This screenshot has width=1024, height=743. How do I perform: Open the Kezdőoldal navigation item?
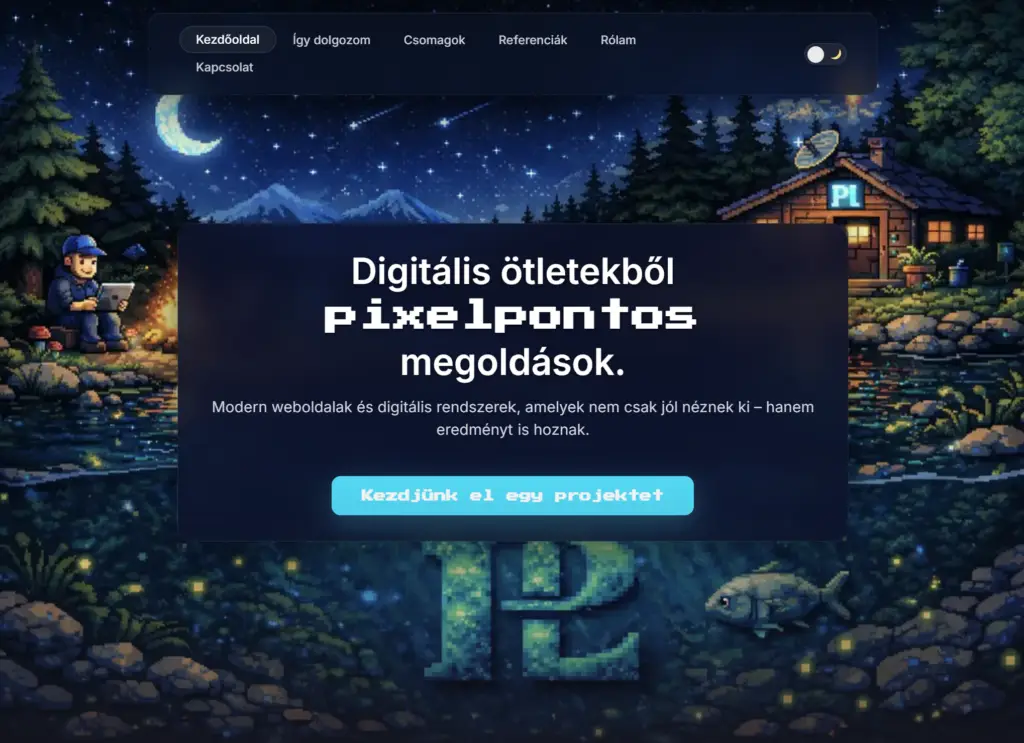click(x=227, y=40)
